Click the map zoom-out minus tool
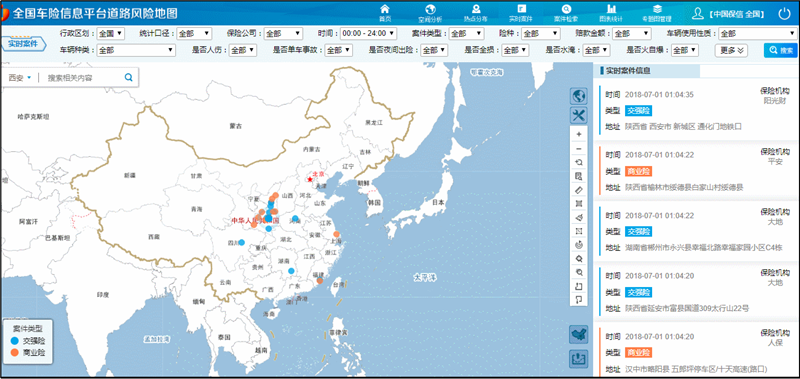800x379 pixels. coord(578,148)
